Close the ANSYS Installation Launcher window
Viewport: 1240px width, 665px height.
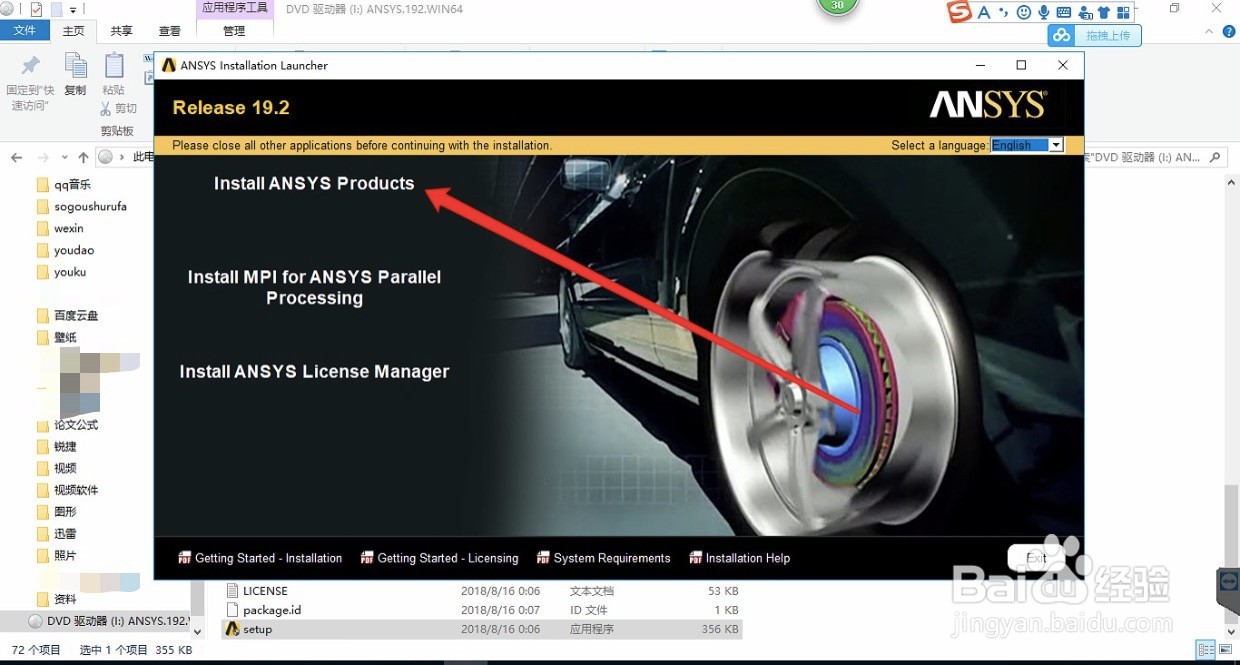tap(1062, 65)
